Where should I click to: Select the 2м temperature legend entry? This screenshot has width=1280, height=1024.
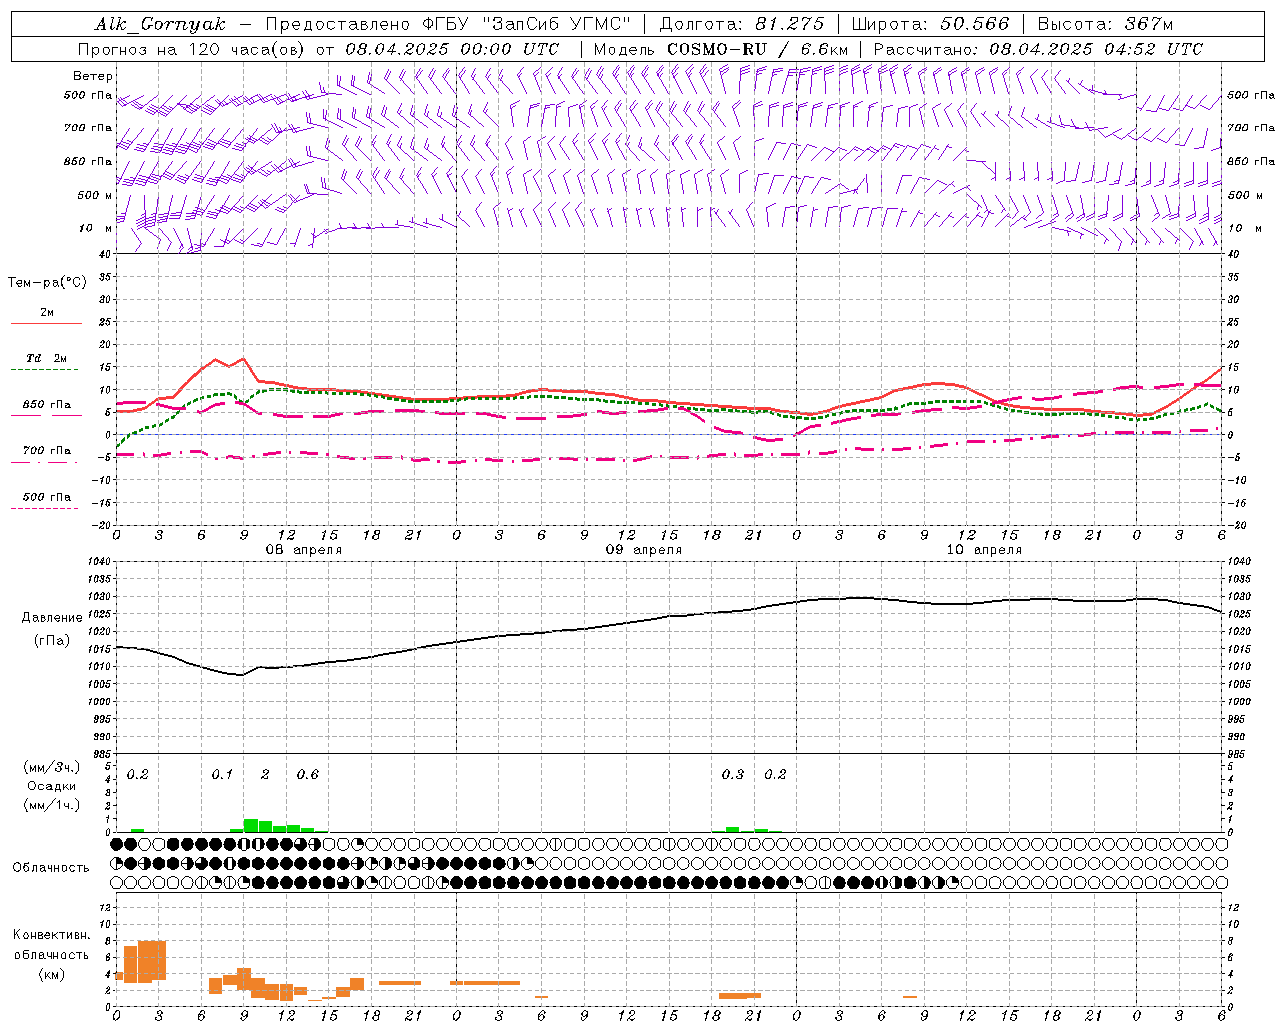pos(47,312)
